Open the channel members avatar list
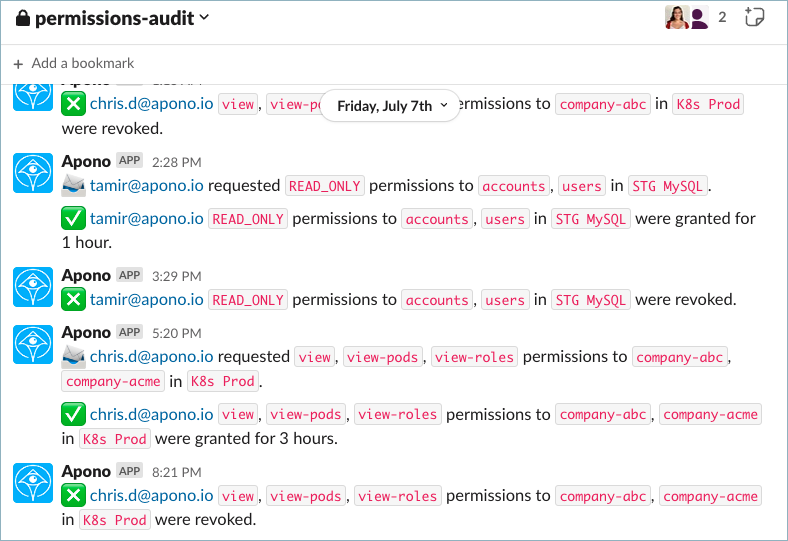The width and height of the screenshot is (788, 541). coord(687,17)
